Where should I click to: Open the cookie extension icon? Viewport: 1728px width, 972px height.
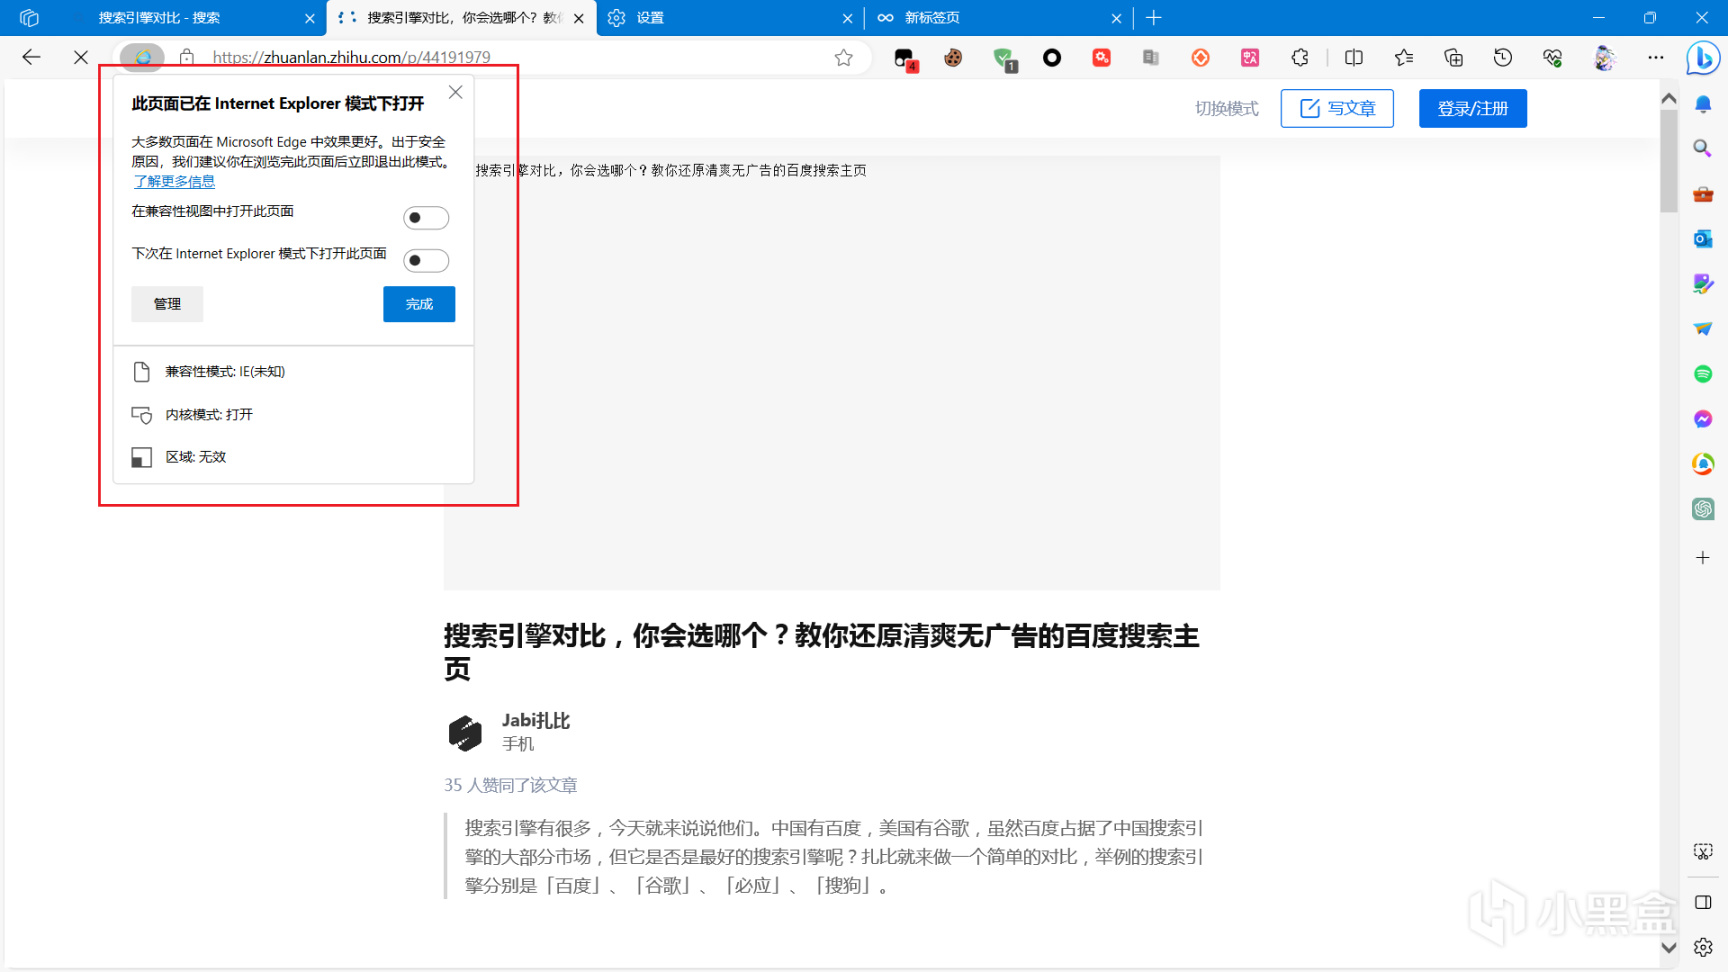coord(953,58)
